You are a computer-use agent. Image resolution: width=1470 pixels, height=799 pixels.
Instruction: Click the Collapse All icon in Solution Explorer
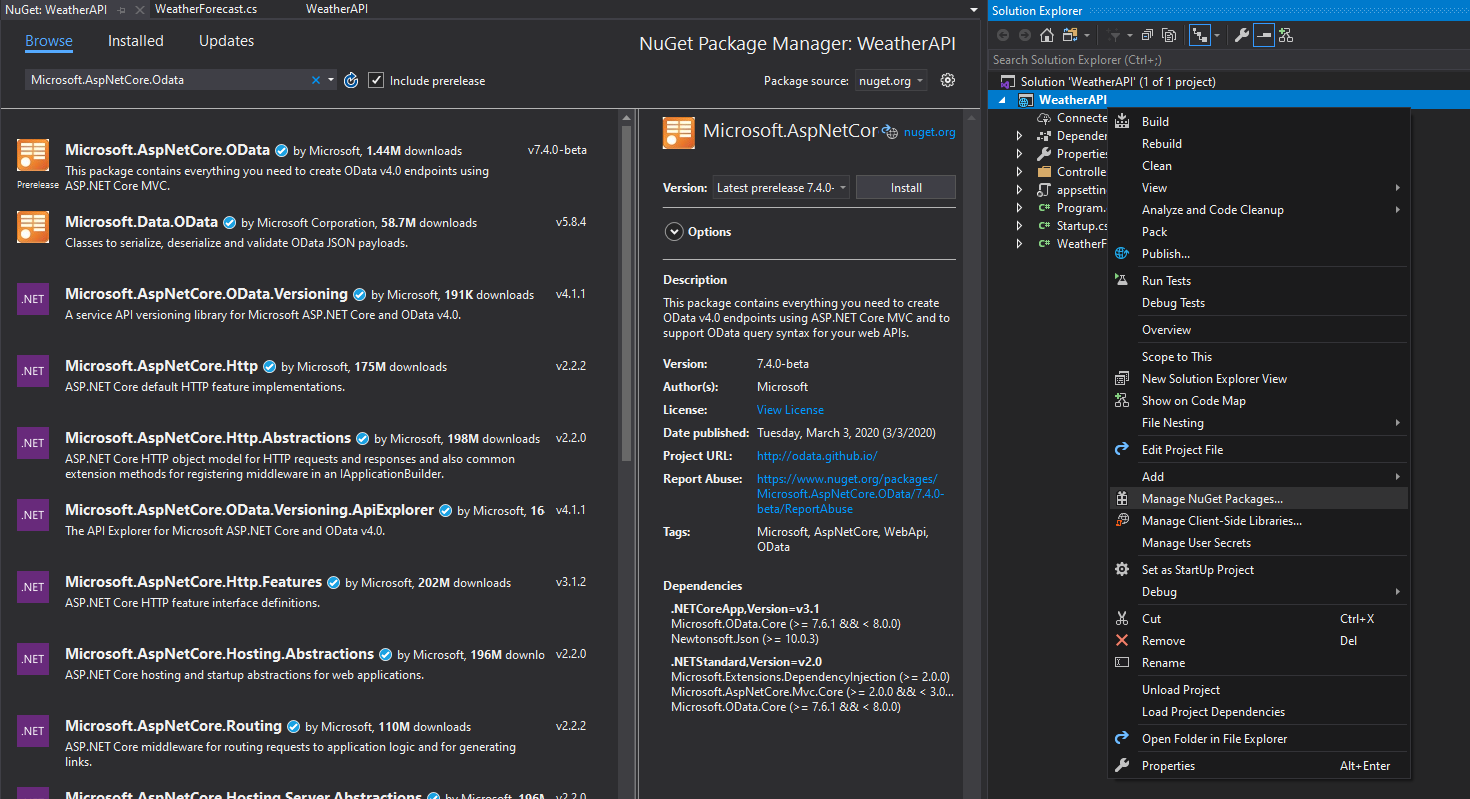pos(1147,35)
